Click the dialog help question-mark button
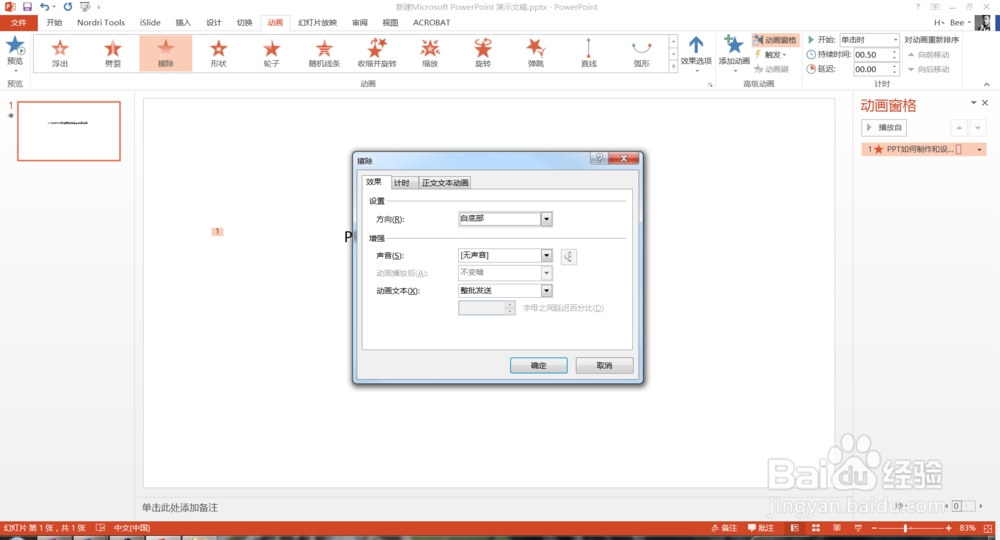The height and width of the screenshot is (540, 1000). pos(599,158)
